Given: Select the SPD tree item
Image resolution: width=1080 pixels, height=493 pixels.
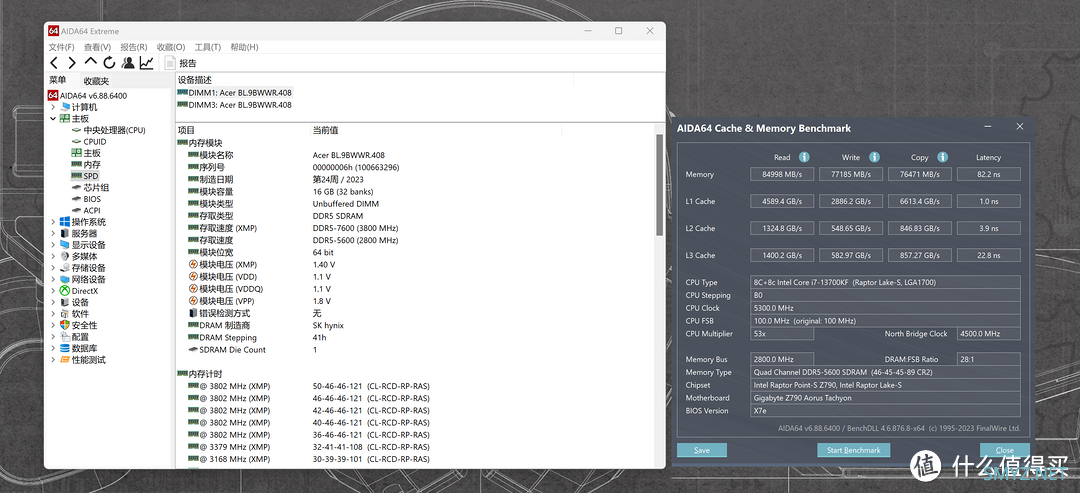Looking at the screenshot, I should 85,176.
